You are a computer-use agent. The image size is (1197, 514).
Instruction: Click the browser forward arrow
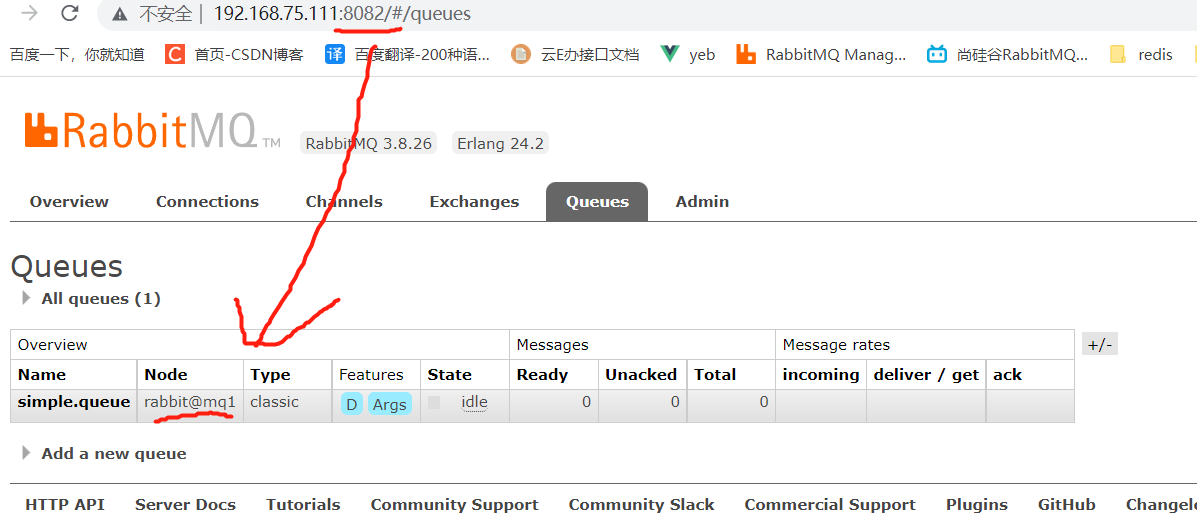[30, 13]
